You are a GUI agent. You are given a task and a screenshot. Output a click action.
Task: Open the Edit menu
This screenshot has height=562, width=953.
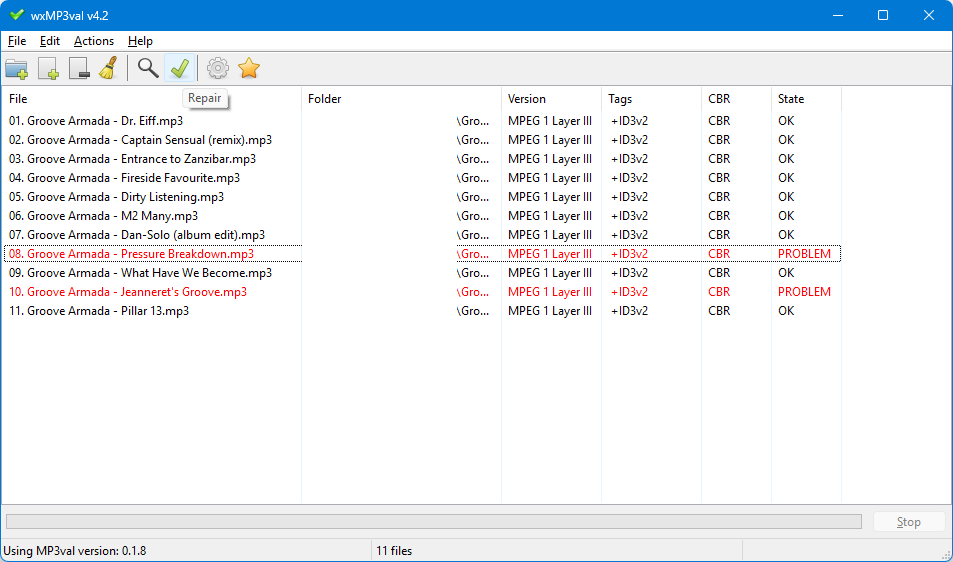click(50, 41)
